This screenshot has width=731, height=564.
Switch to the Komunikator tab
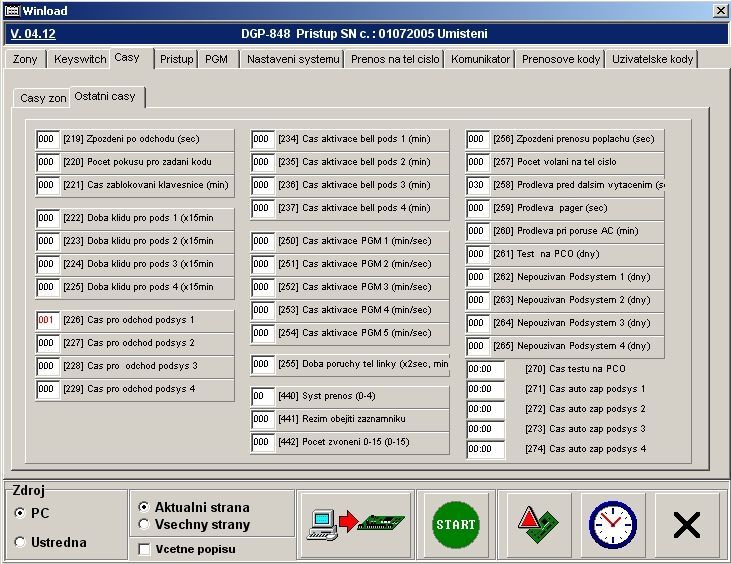pyautogui.click(x=480, y=59)
